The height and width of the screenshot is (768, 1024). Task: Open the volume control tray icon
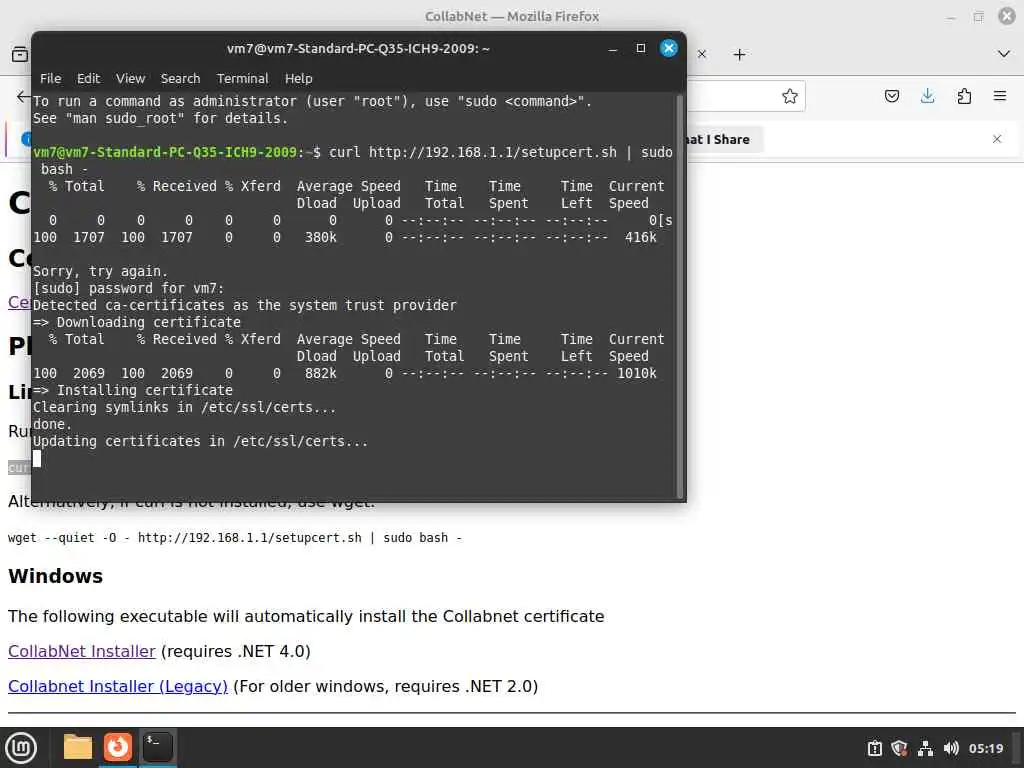pos(951,748)
